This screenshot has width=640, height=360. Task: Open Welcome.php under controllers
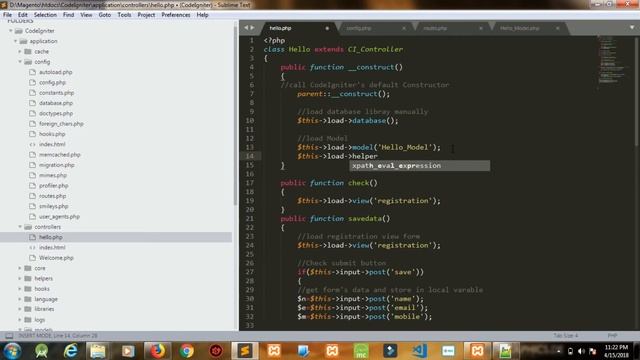(56, 258)
